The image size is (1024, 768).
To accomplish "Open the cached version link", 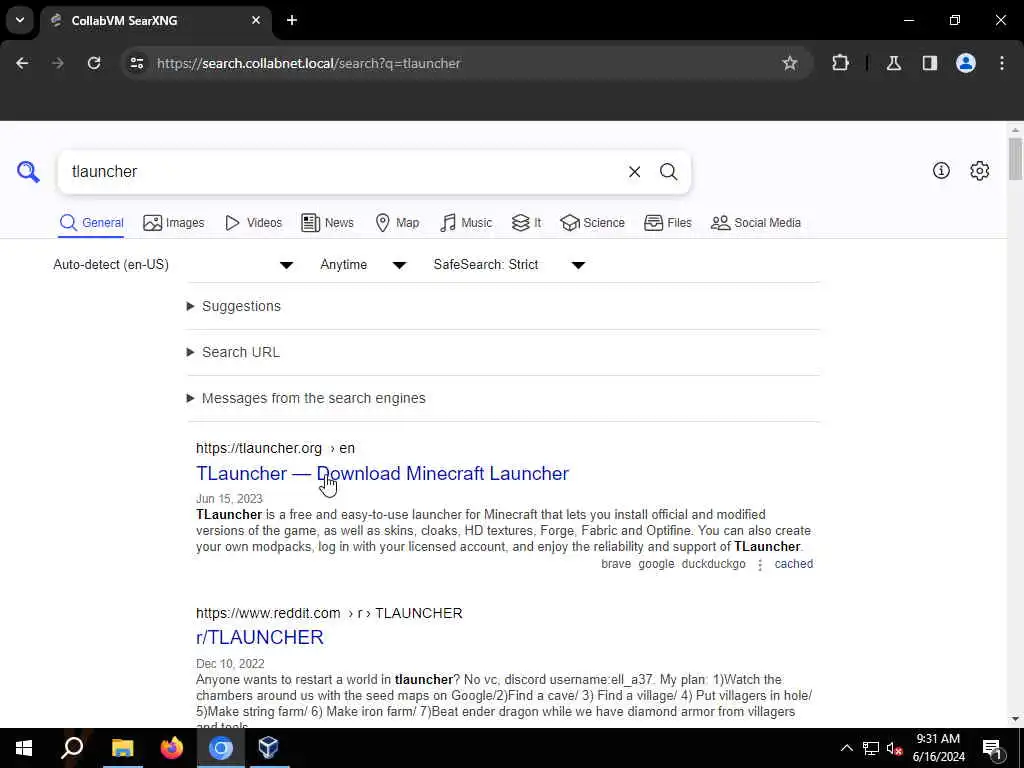I will [793, 564].
